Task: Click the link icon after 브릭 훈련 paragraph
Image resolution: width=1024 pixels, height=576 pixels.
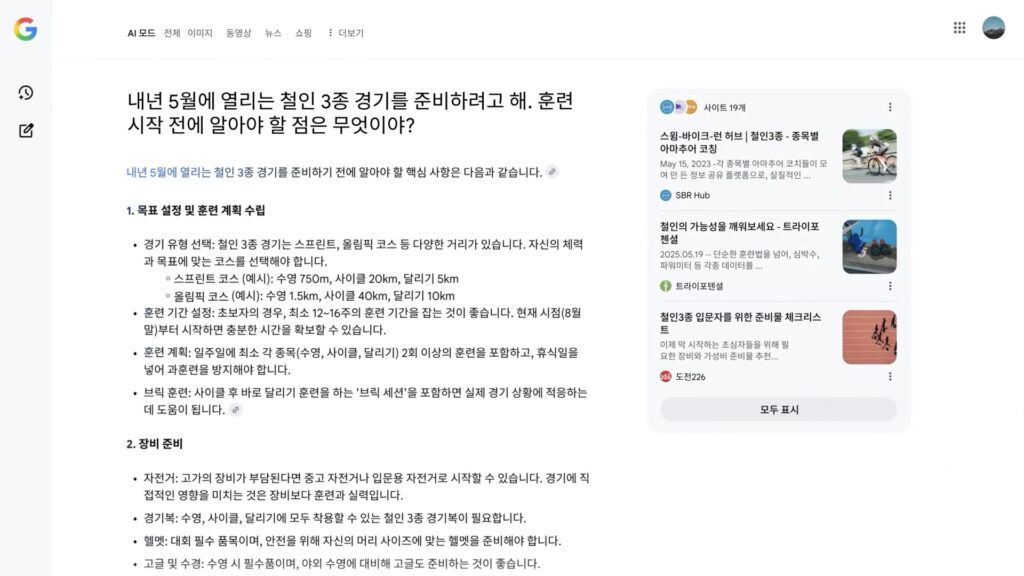Action: tap(236, 410)
